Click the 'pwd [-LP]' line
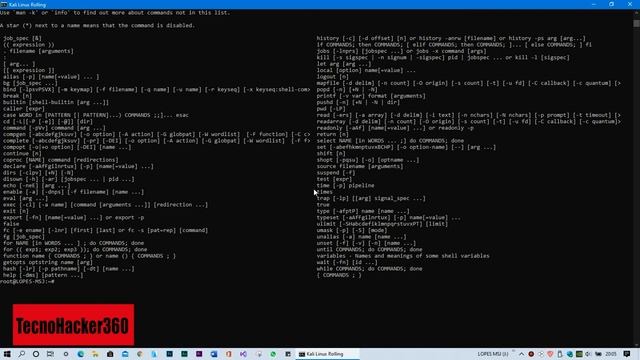 point(331,109)
